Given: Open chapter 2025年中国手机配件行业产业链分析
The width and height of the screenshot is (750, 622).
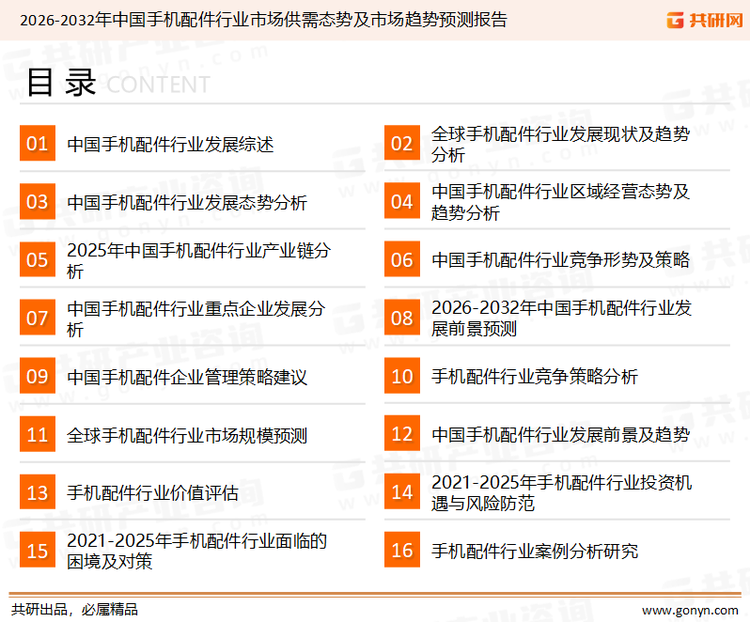Looking at the screenshot, I should 199,260.
